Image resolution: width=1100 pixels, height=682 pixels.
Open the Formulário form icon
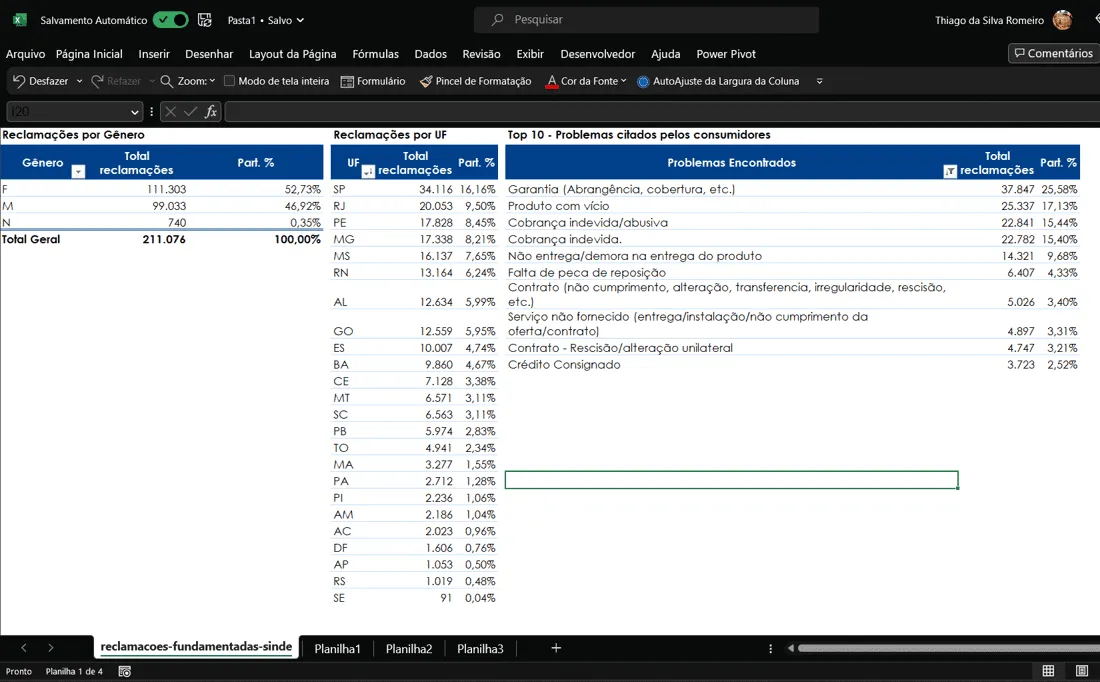tap(347, 81)
